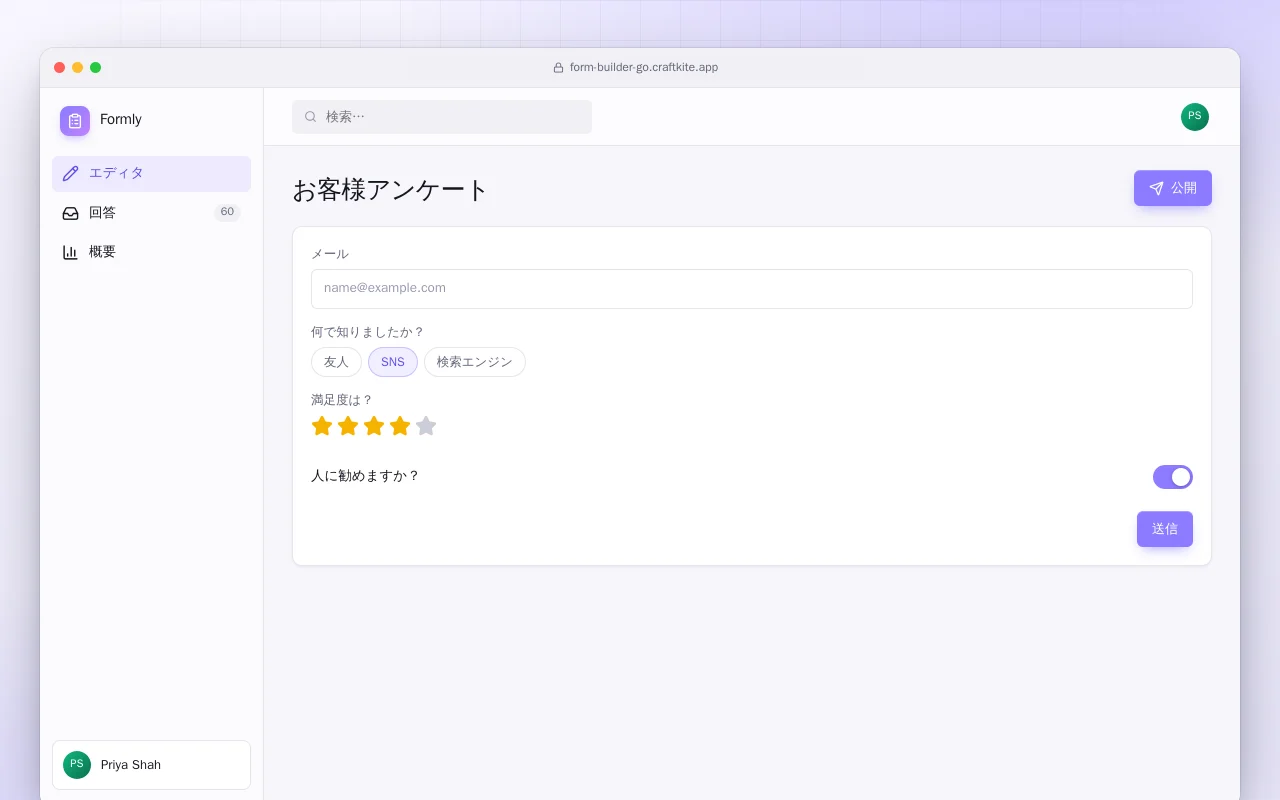
Task: Click the 公開 publish button
Action: (1173, 188)
